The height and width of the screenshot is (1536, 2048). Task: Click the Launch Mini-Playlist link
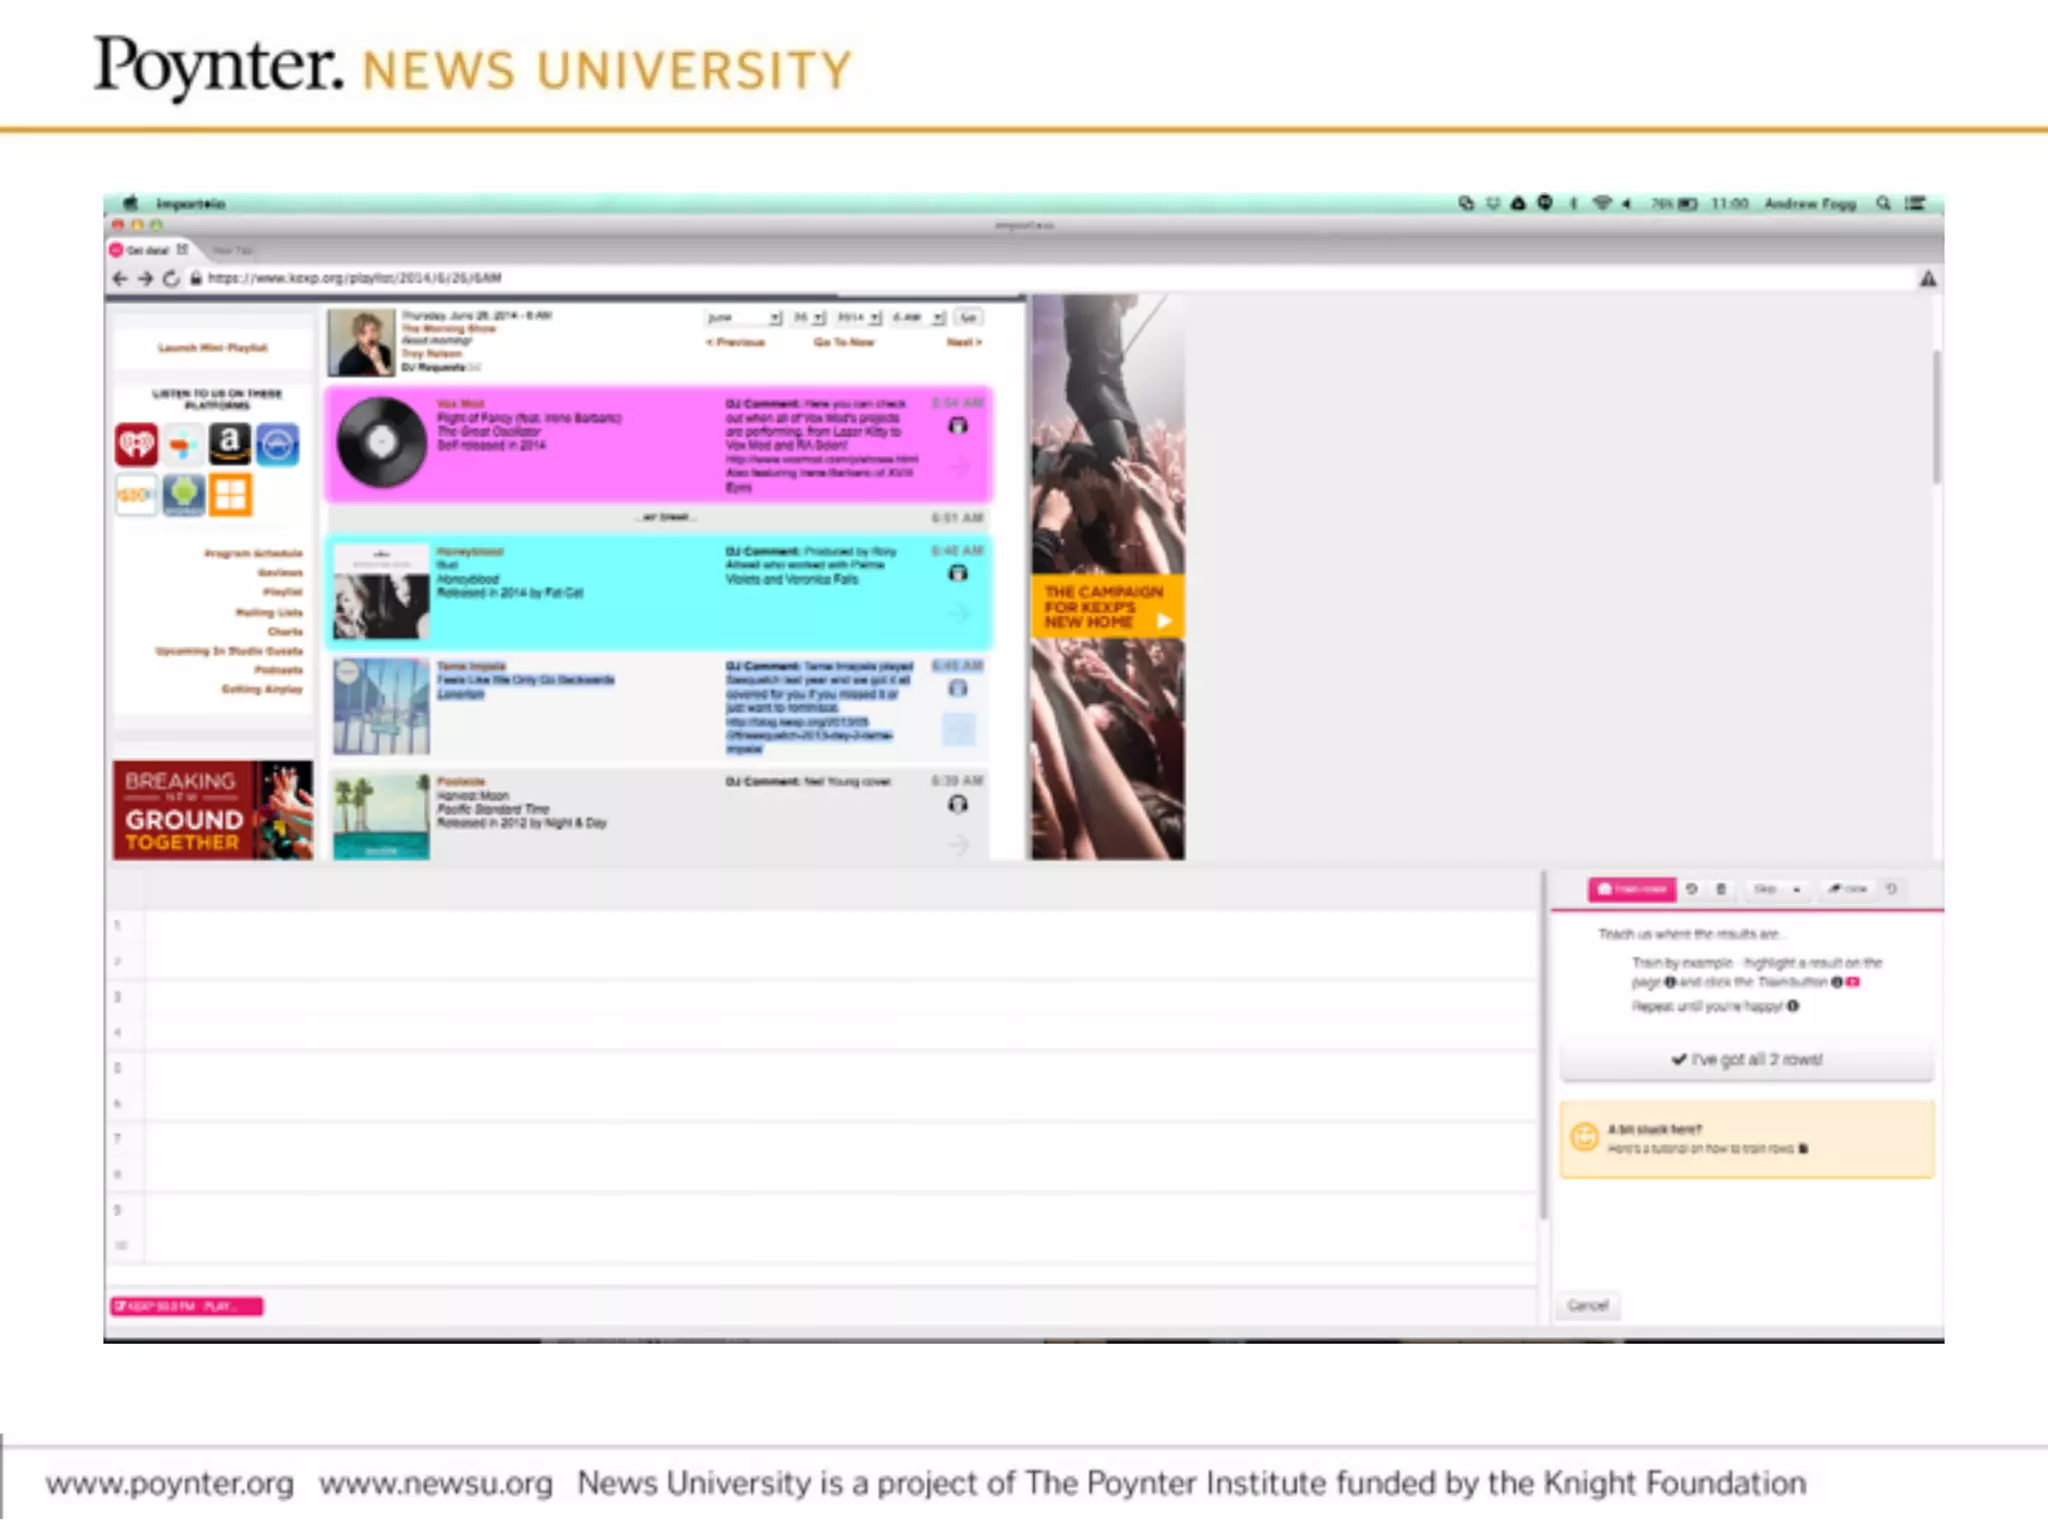point(213,348)
